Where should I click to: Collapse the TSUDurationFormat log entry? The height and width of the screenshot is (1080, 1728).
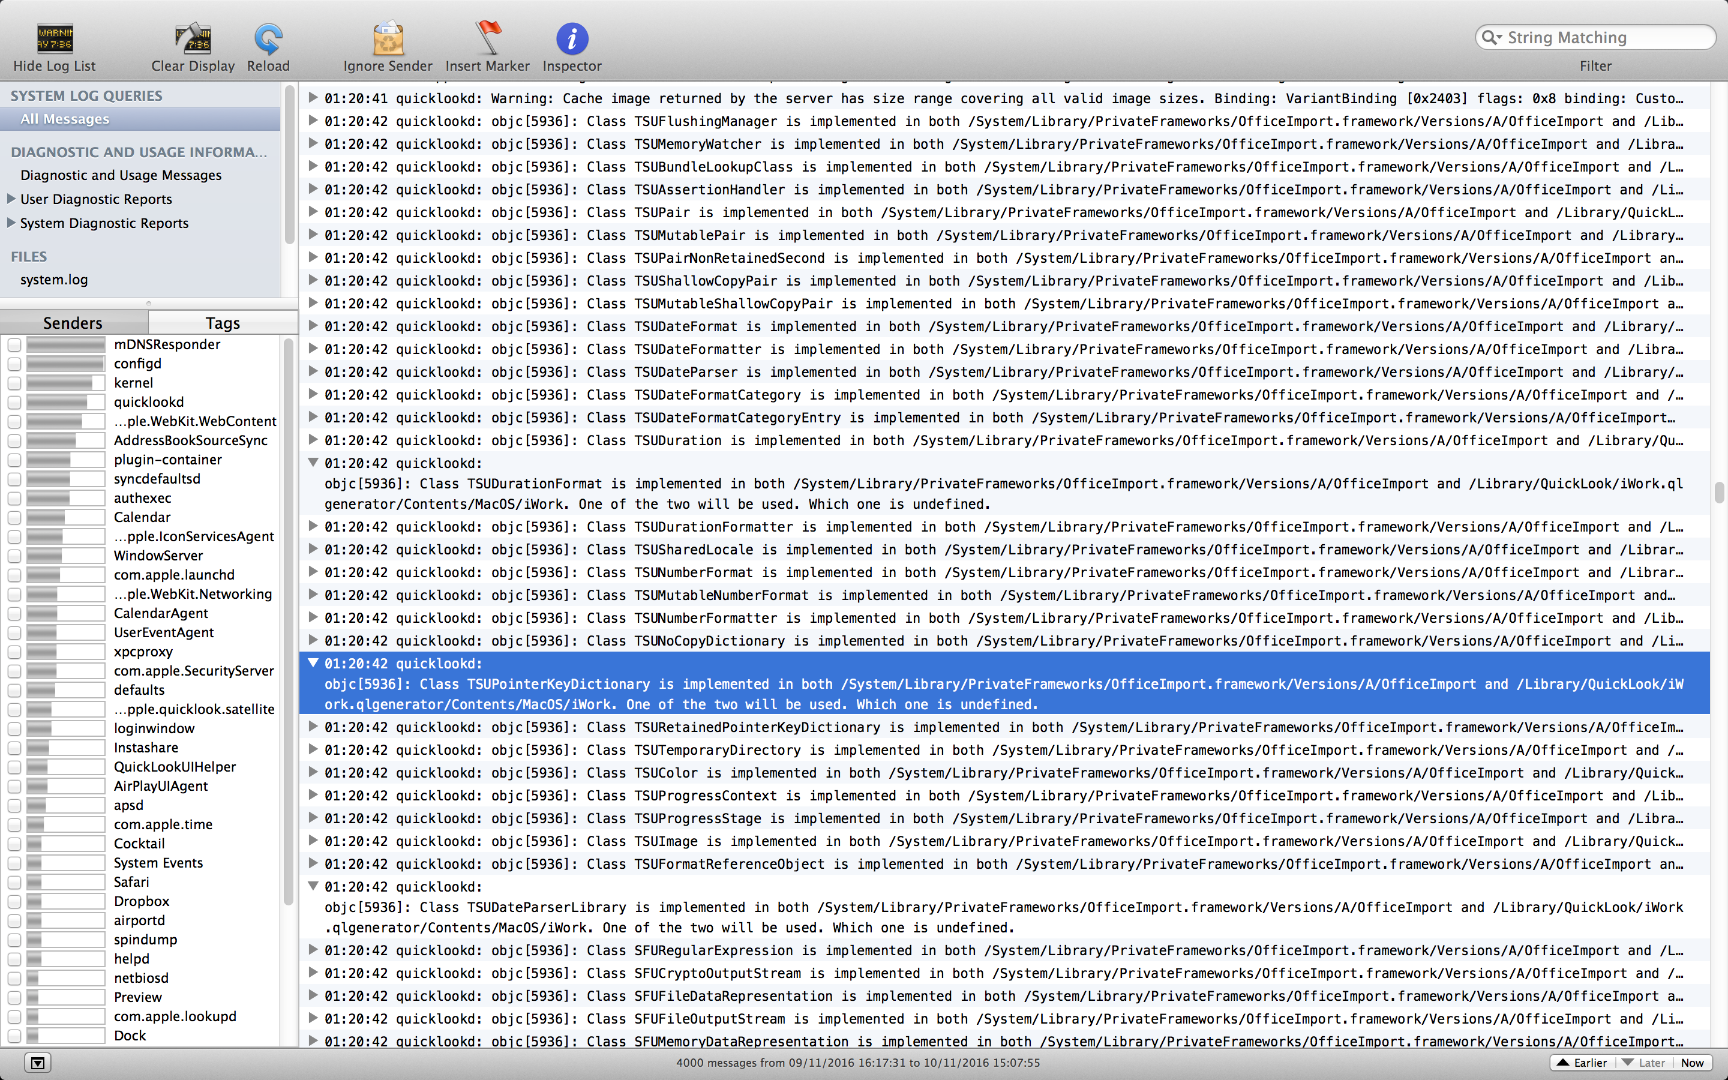pos(313,463)
